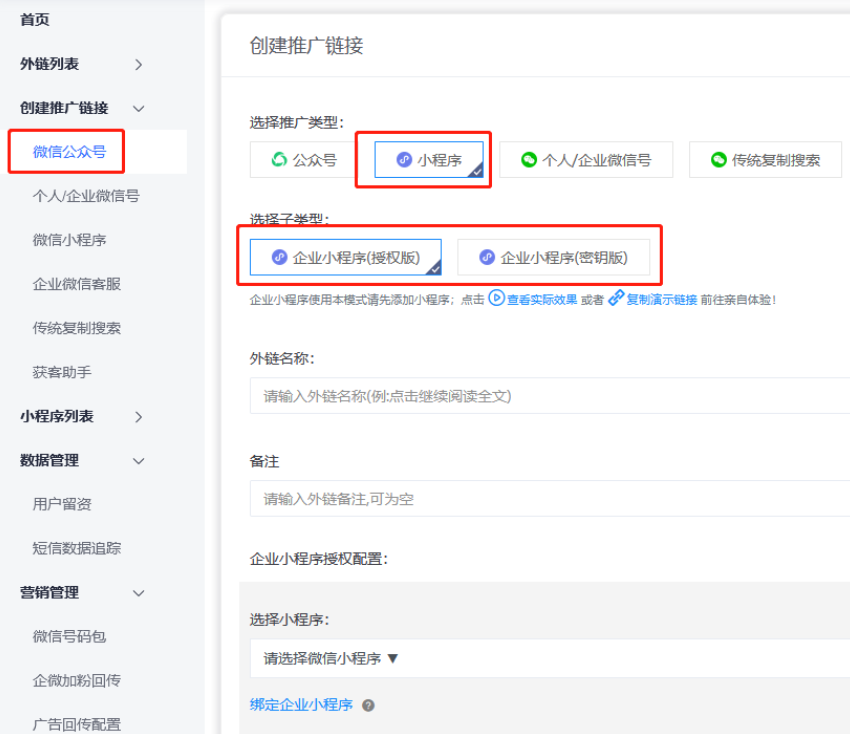850x734 pixels.
Task: Open 获客助手 sidebar item
Action: point(62,372)
